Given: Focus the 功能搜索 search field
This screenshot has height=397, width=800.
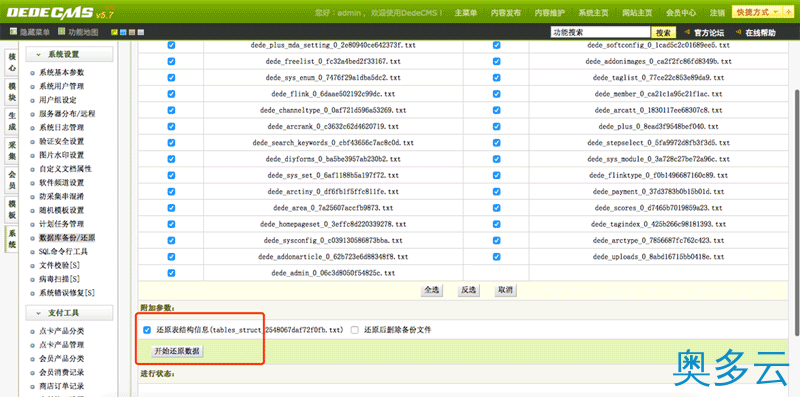Looking at the screenshot, I should pos(601,33).
